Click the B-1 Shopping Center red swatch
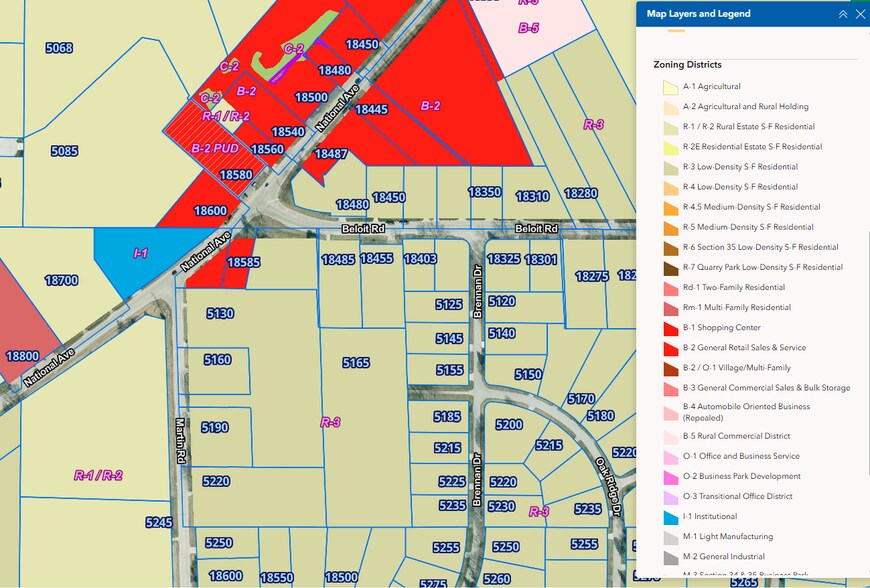The width and height of the screenshot is (870, 588). point(670,328)
